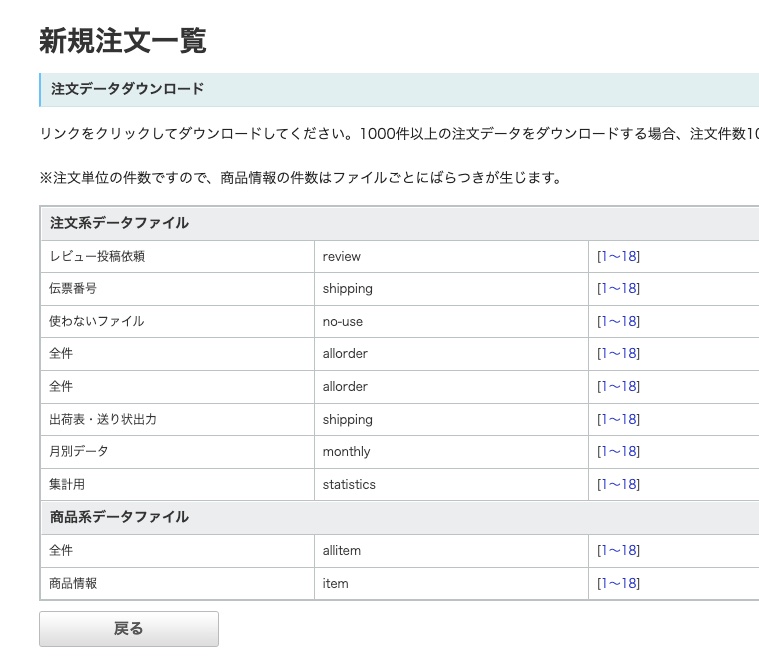
Task: Click the statistics file name cell
Action: (x=349, y=484)
